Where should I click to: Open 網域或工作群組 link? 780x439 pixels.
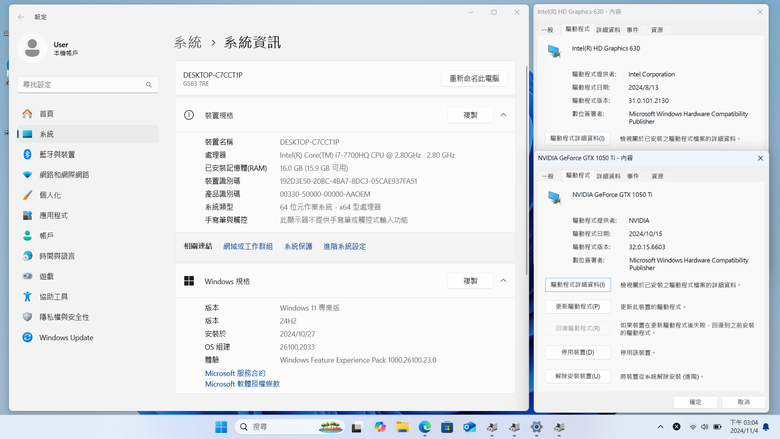point(248,247)
